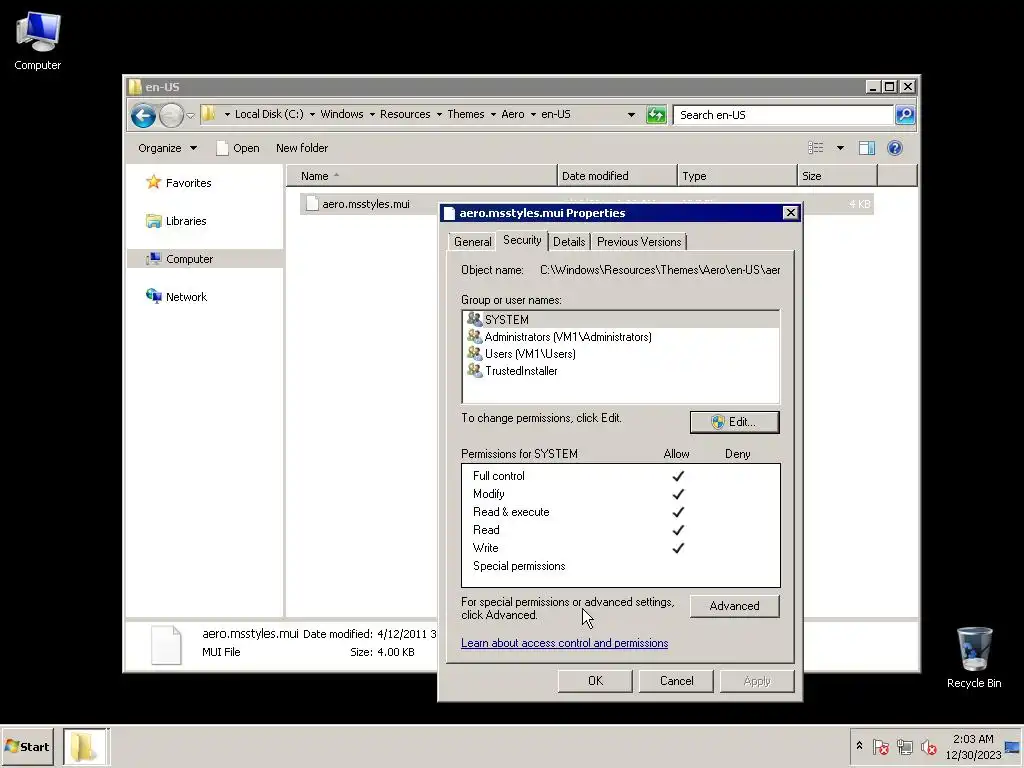
Task: Click New folder in the toolbar
Action: pos(302,148)
